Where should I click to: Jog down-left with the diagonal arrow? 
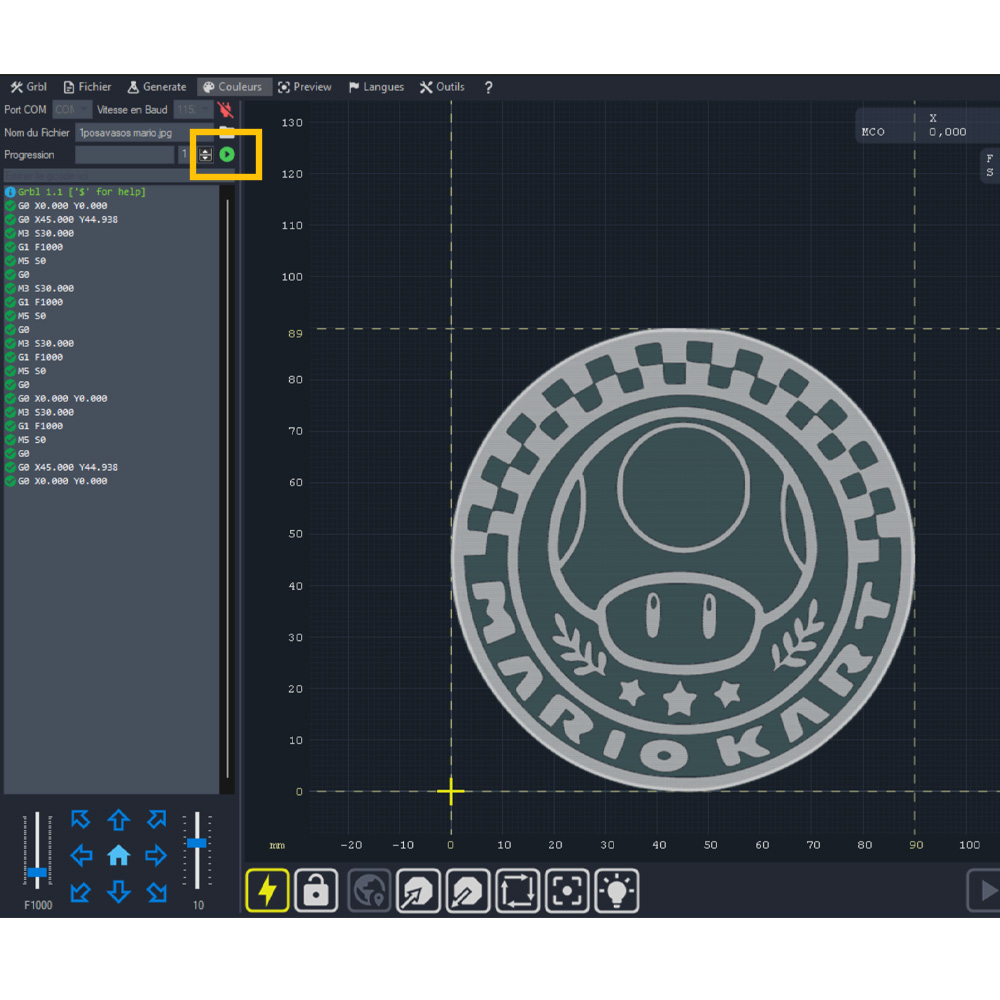[x=80, y=892]
